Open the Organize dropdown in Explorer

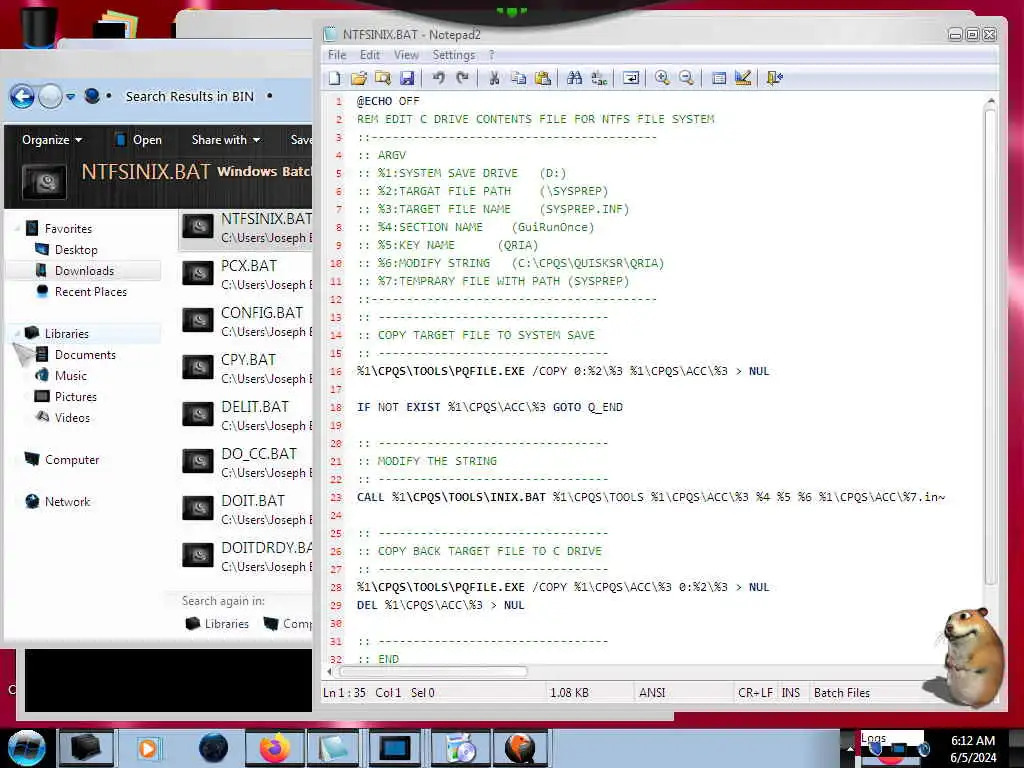52,140
